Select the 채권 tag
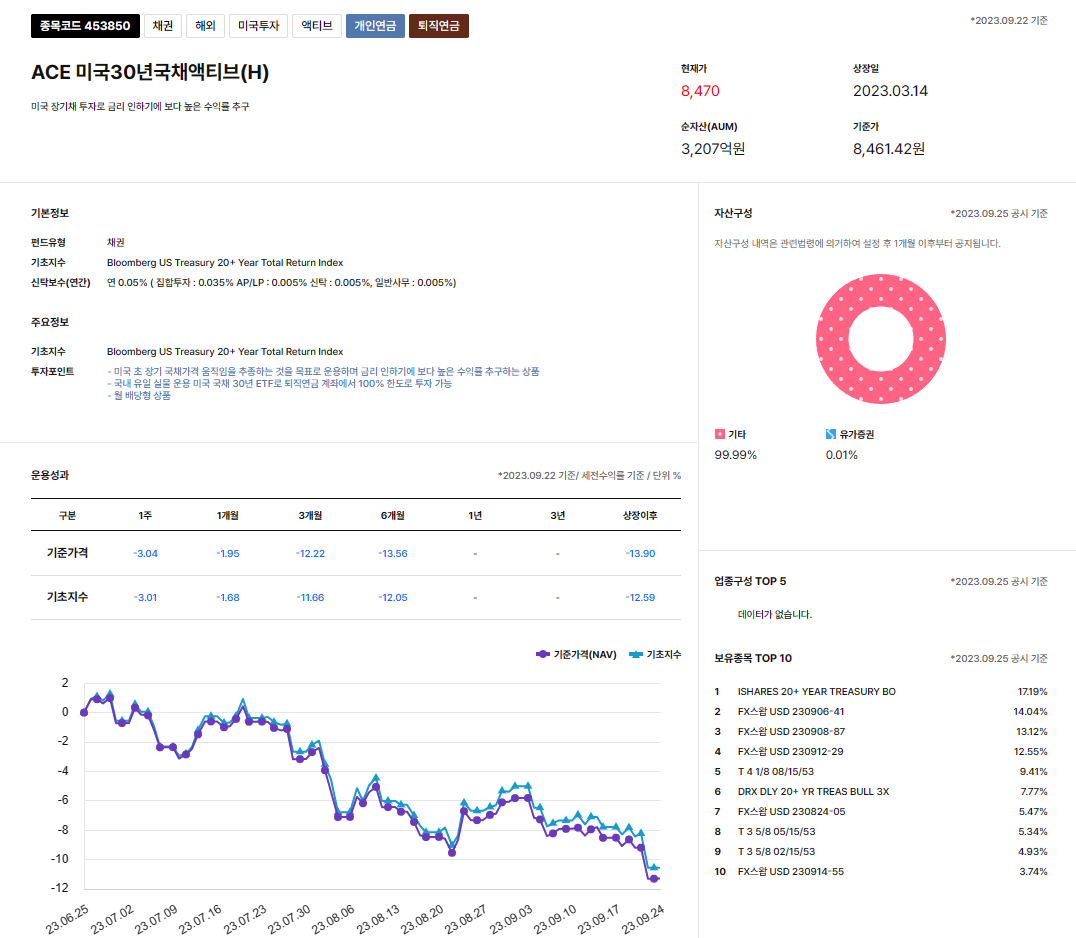 [163, 26]
